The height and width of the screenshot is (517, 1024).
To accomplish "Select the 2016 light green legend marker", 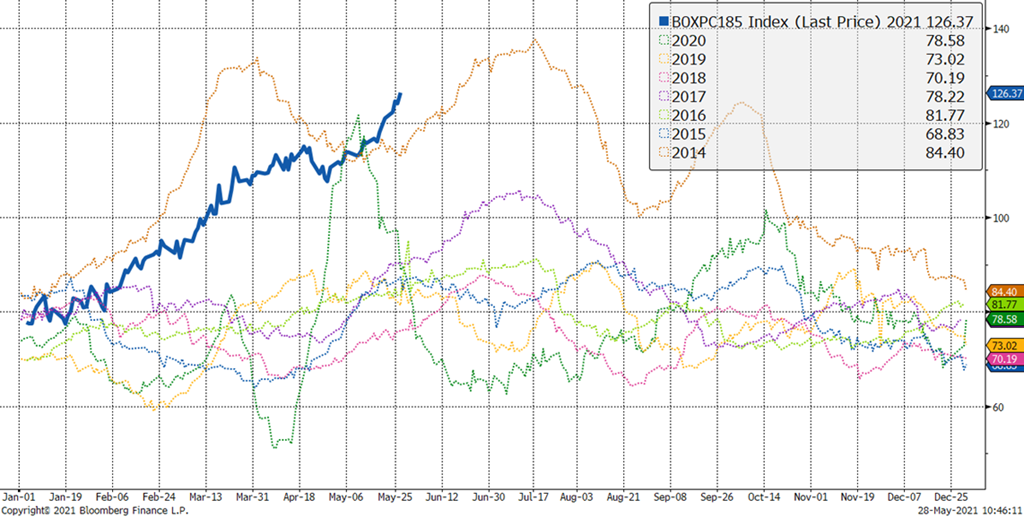I will coord(661,115).
